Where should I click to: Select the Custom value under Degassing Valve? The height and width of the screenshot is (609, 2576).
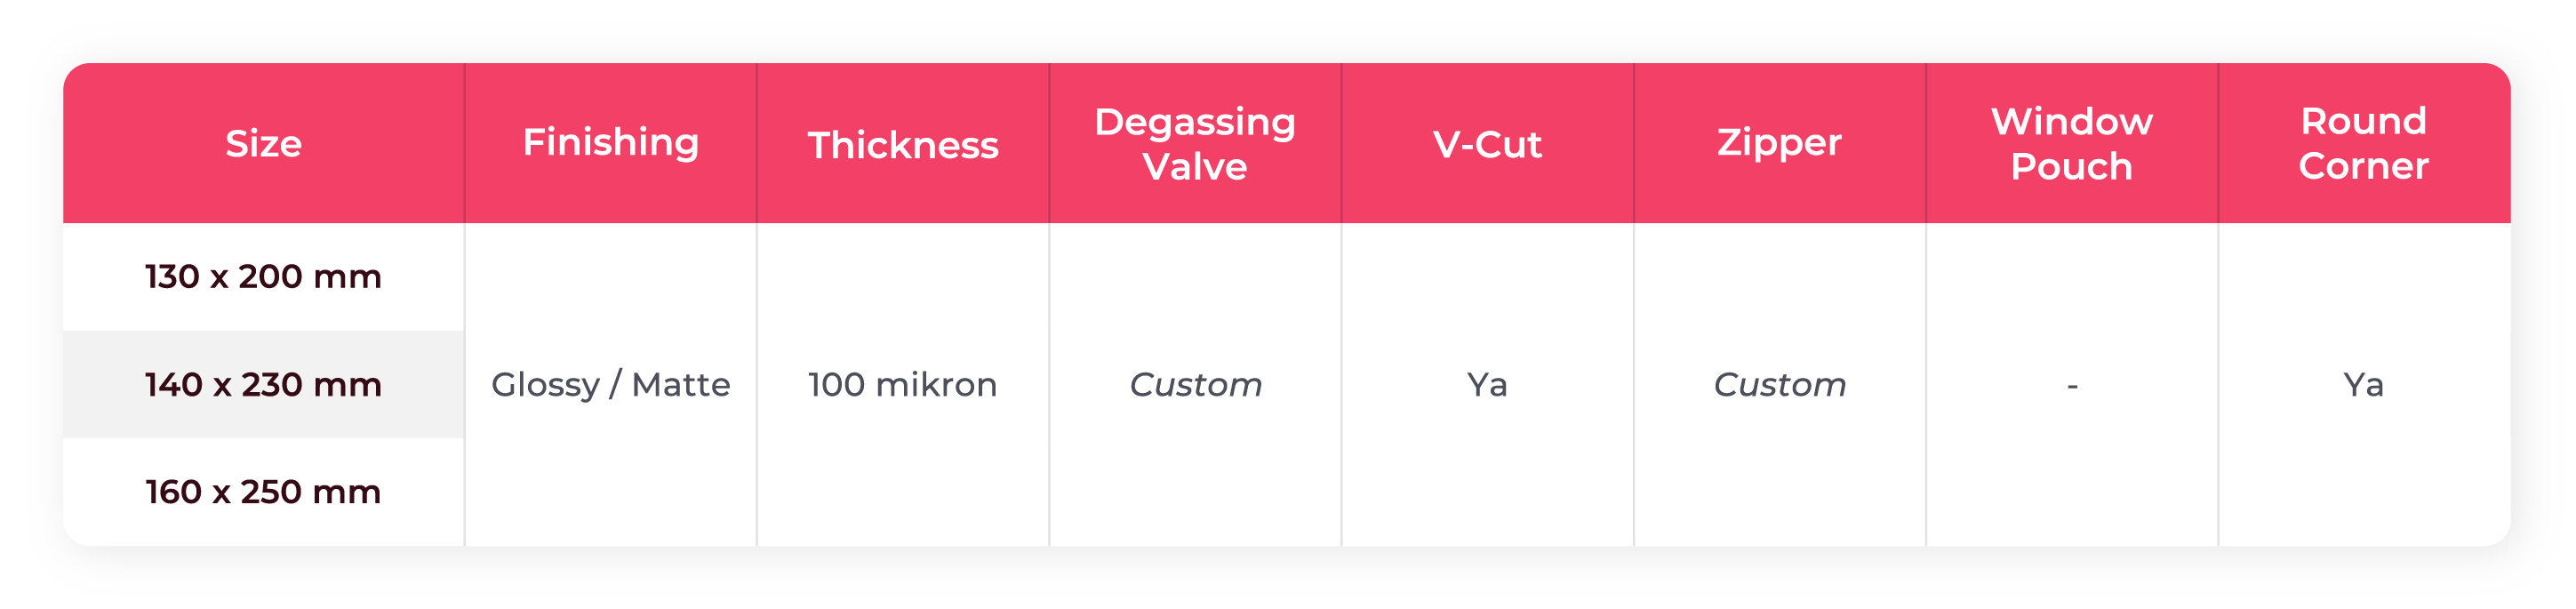[x=1194, y=385]
